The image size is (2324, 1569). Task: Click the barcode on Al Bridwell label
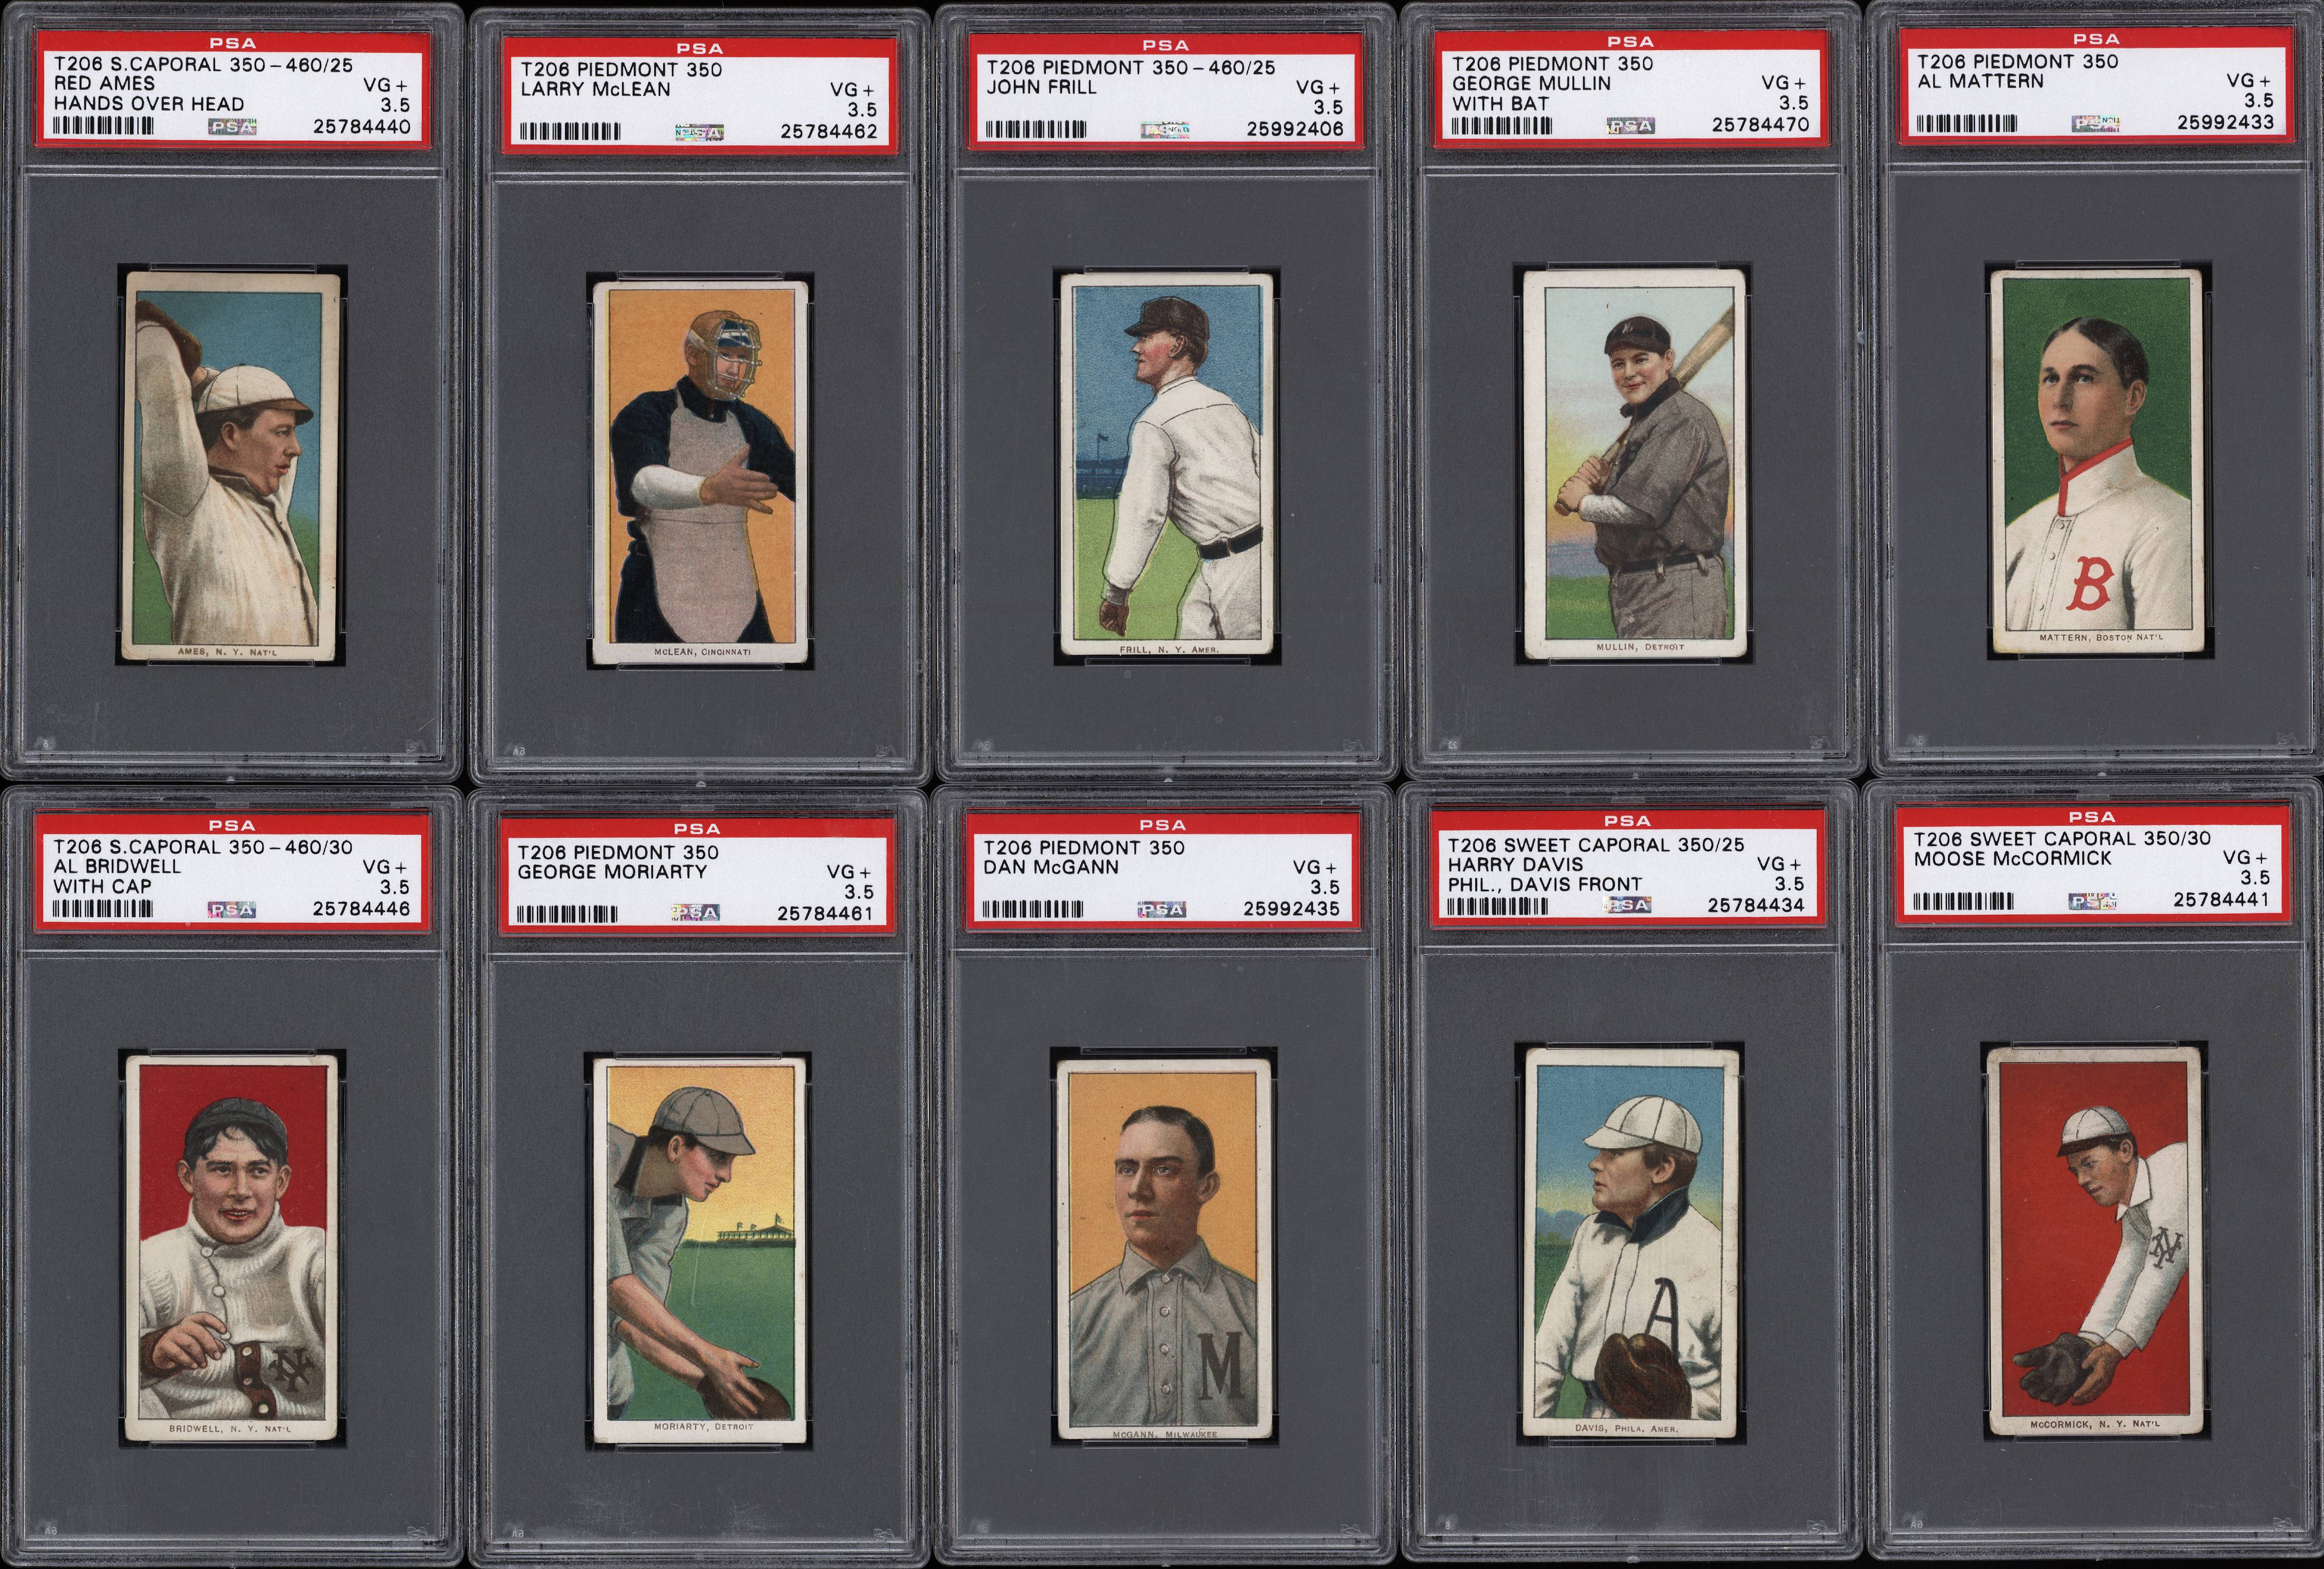coord(102,909)
